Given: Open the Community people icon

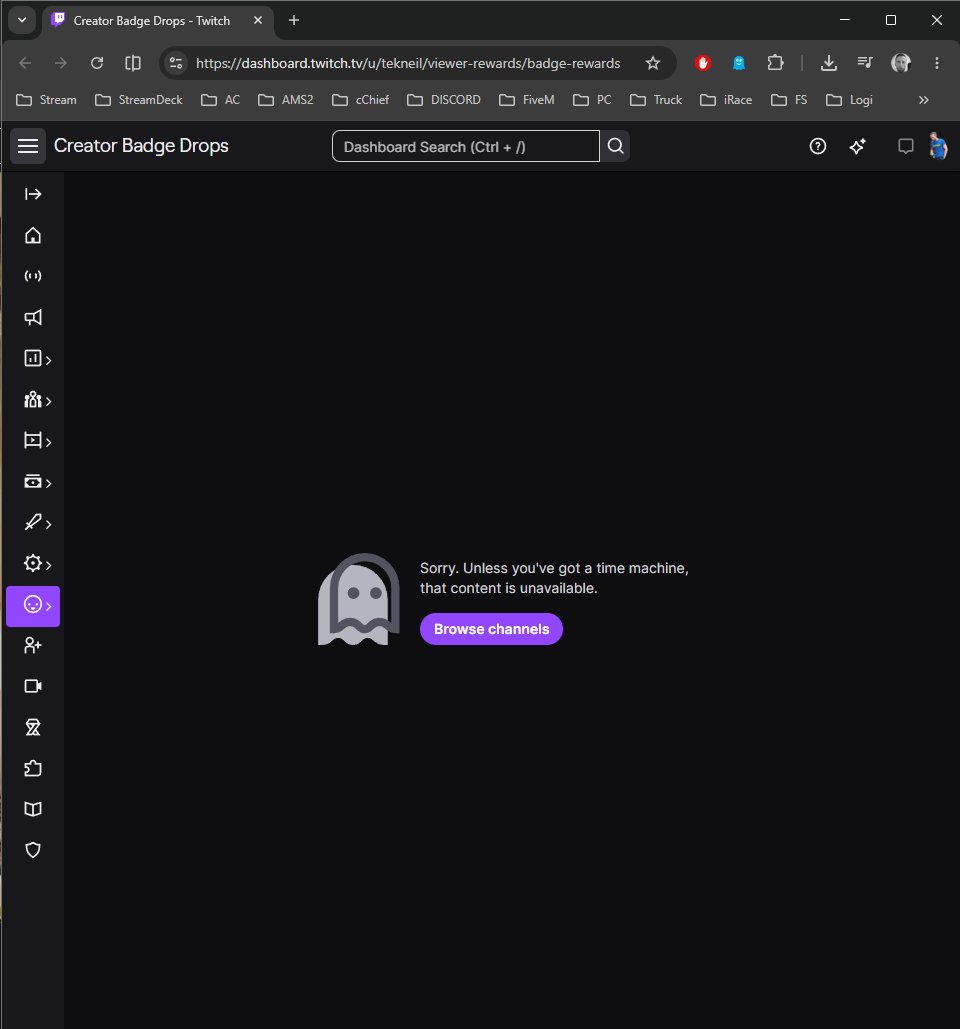Looking at the screenshot, I should (x=32, y=399).
